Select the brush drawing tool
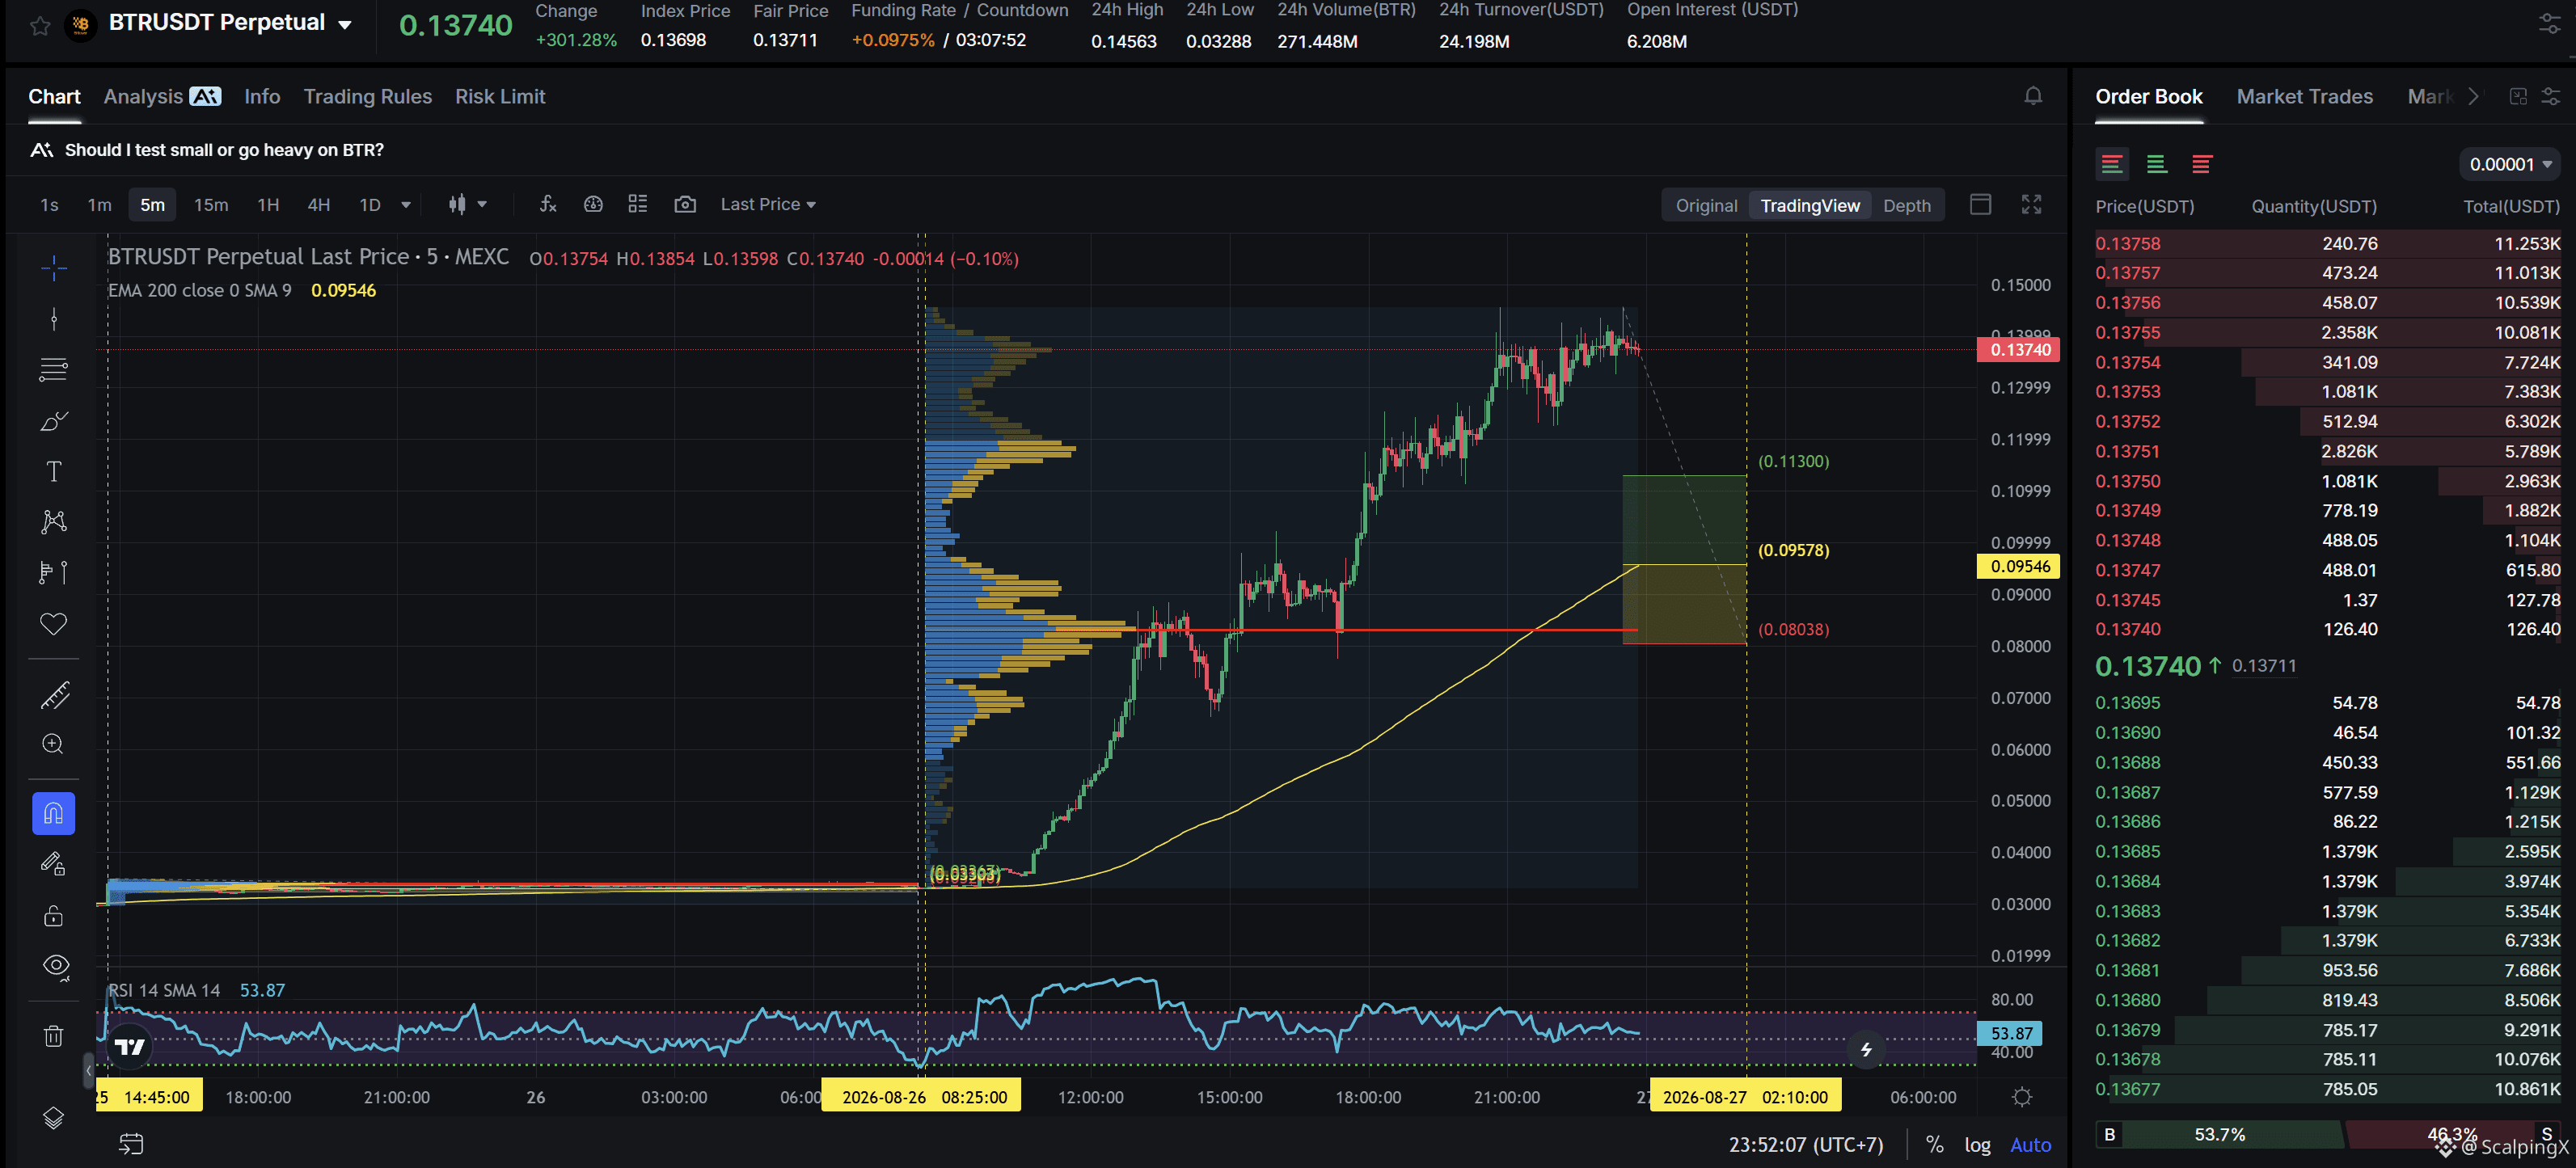This screenshot has width=2576, height=1168. [54, 421]
